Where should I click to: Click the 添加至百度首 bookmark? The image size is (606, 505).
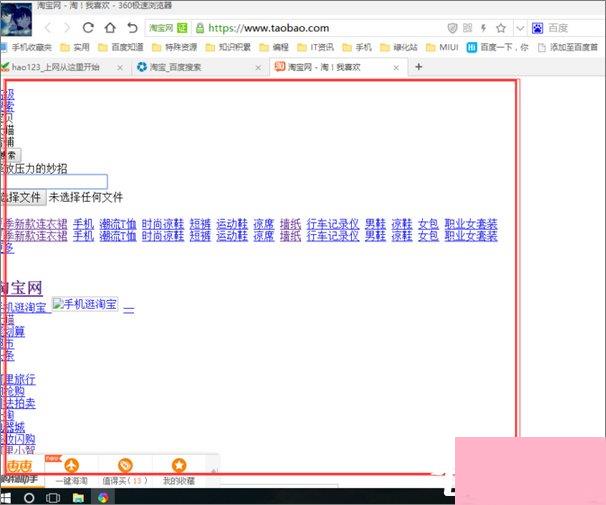point(568,47)
